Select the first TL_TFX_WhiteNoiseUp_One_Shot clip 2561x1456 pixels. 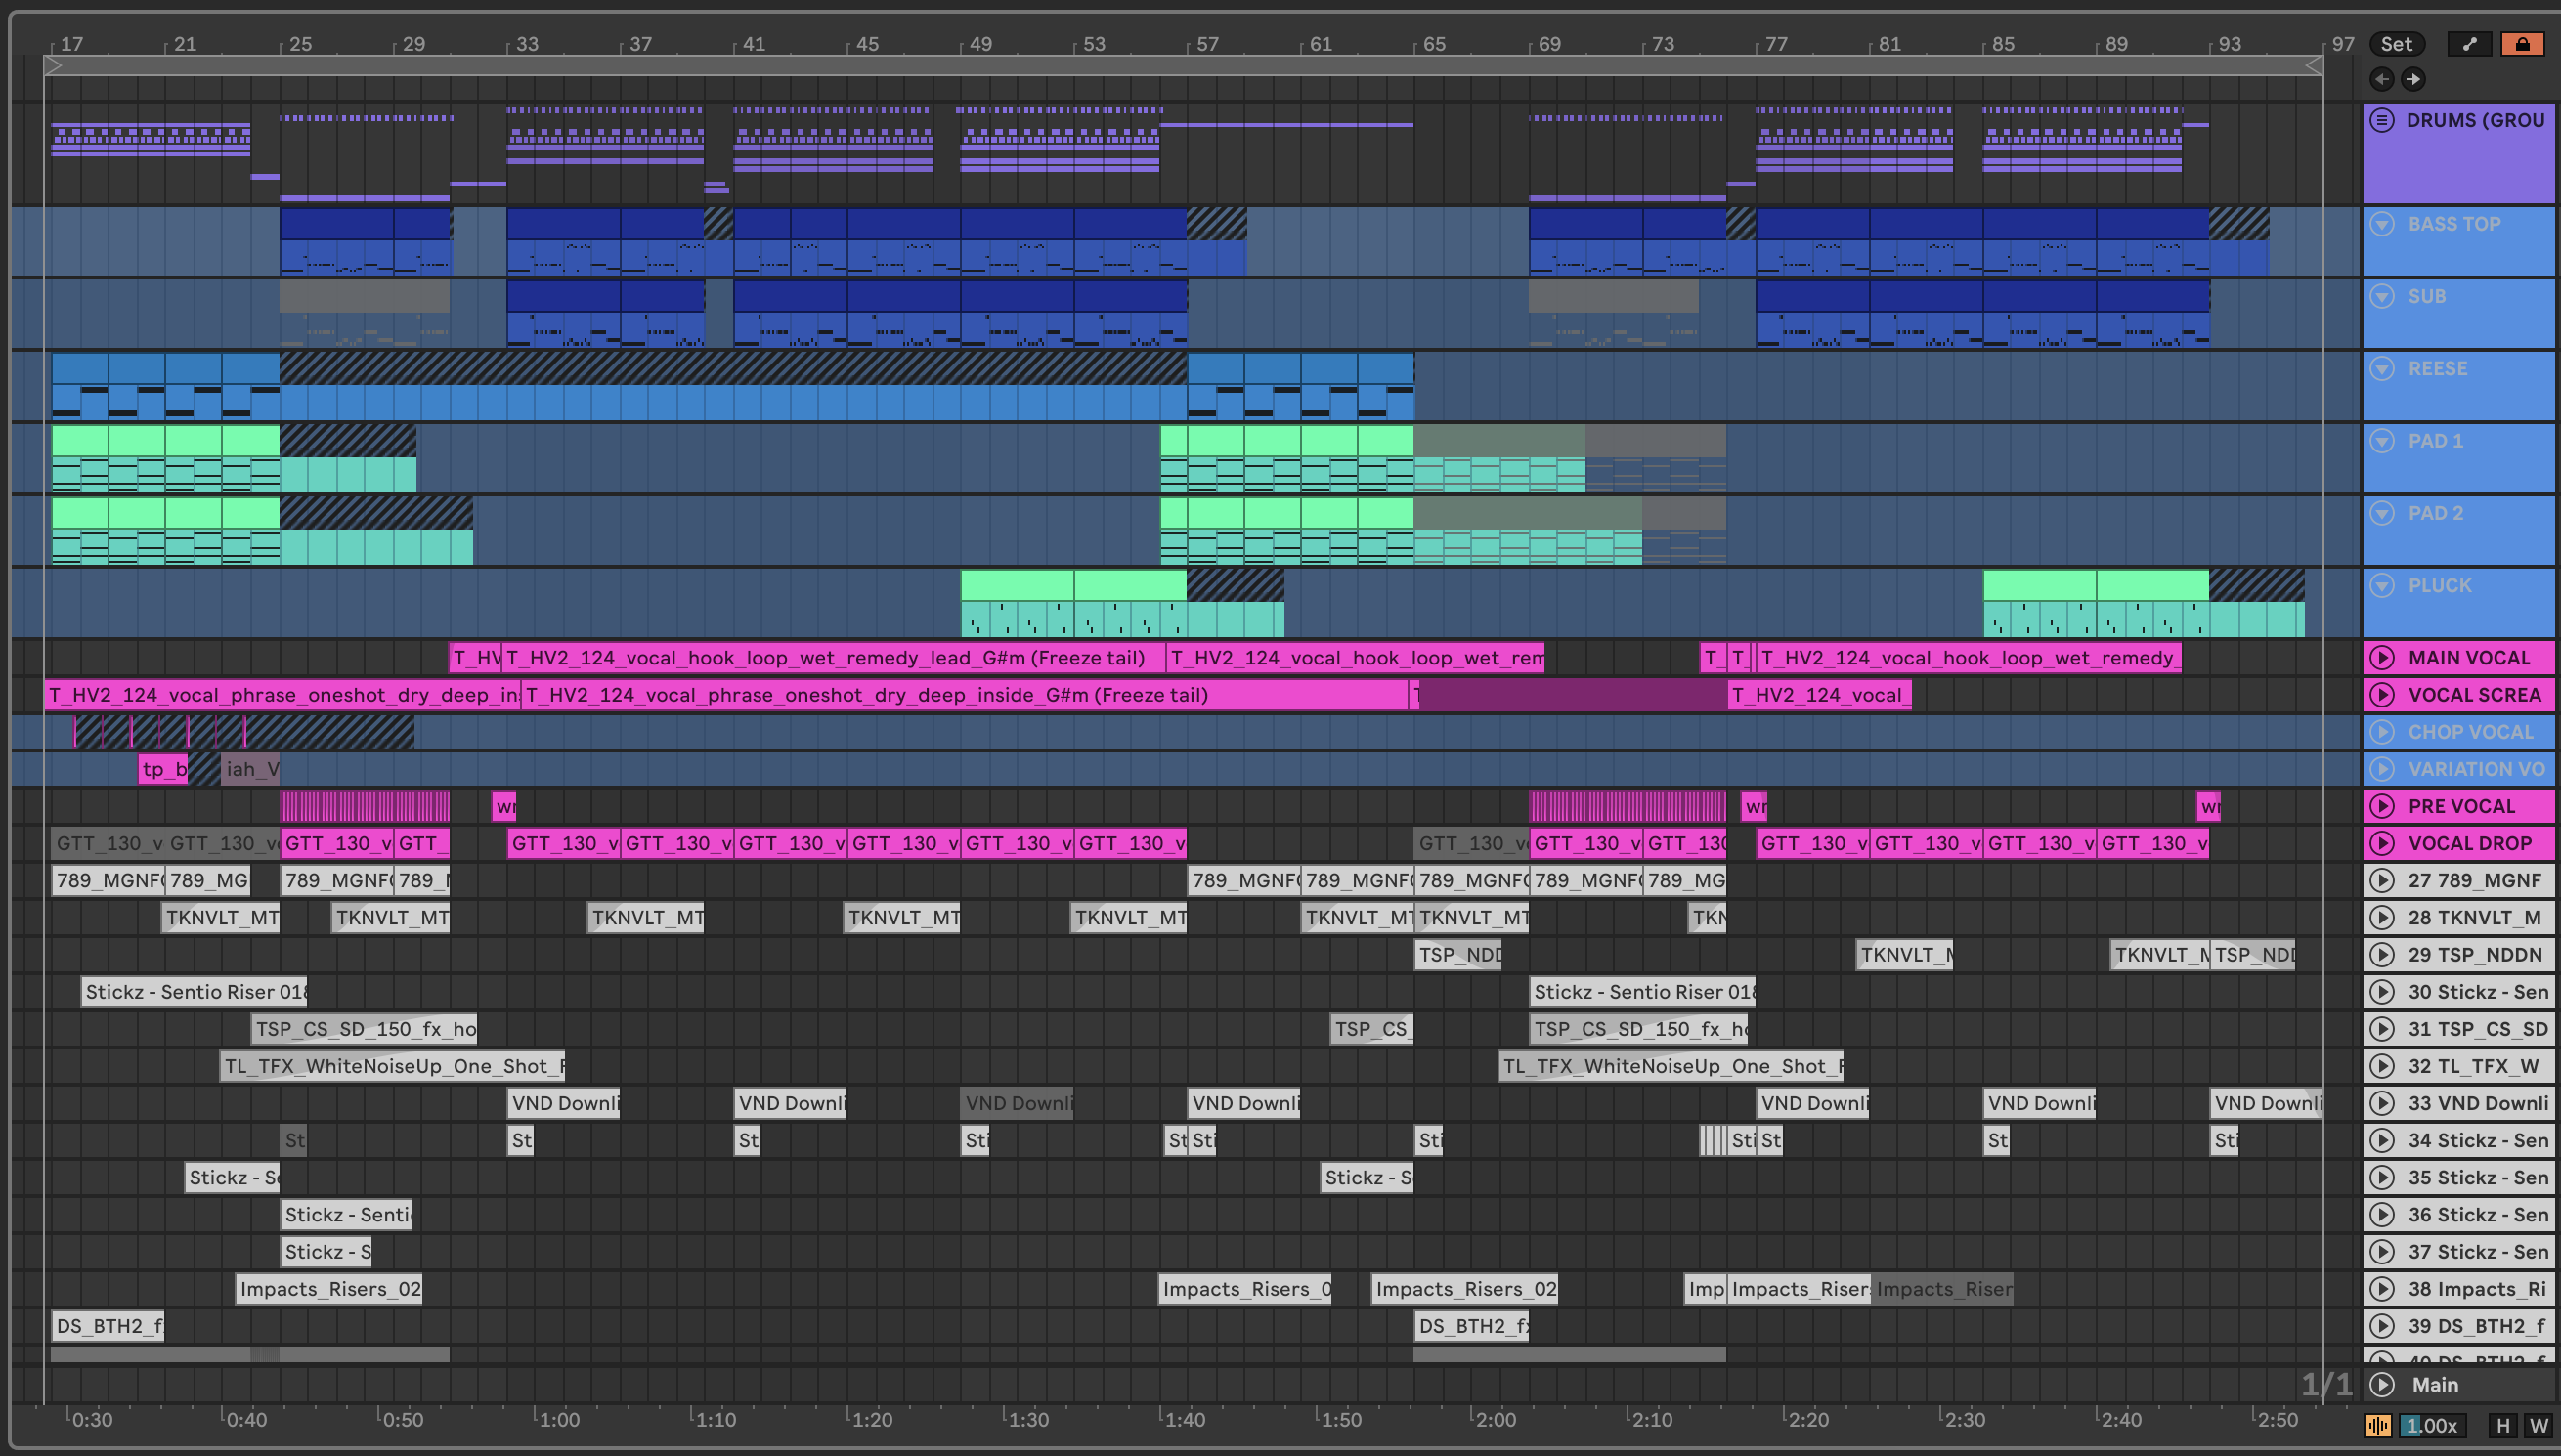[x=392, y=1065]
